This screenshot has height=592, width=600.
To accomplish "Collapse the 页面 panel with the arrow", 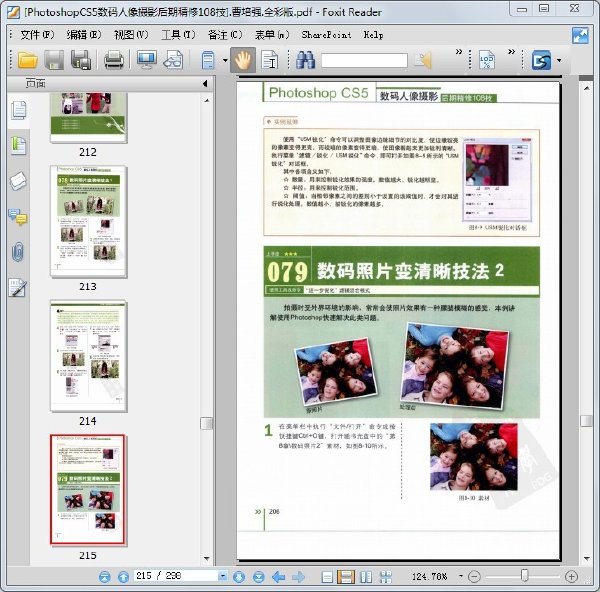I will [205, 83].
